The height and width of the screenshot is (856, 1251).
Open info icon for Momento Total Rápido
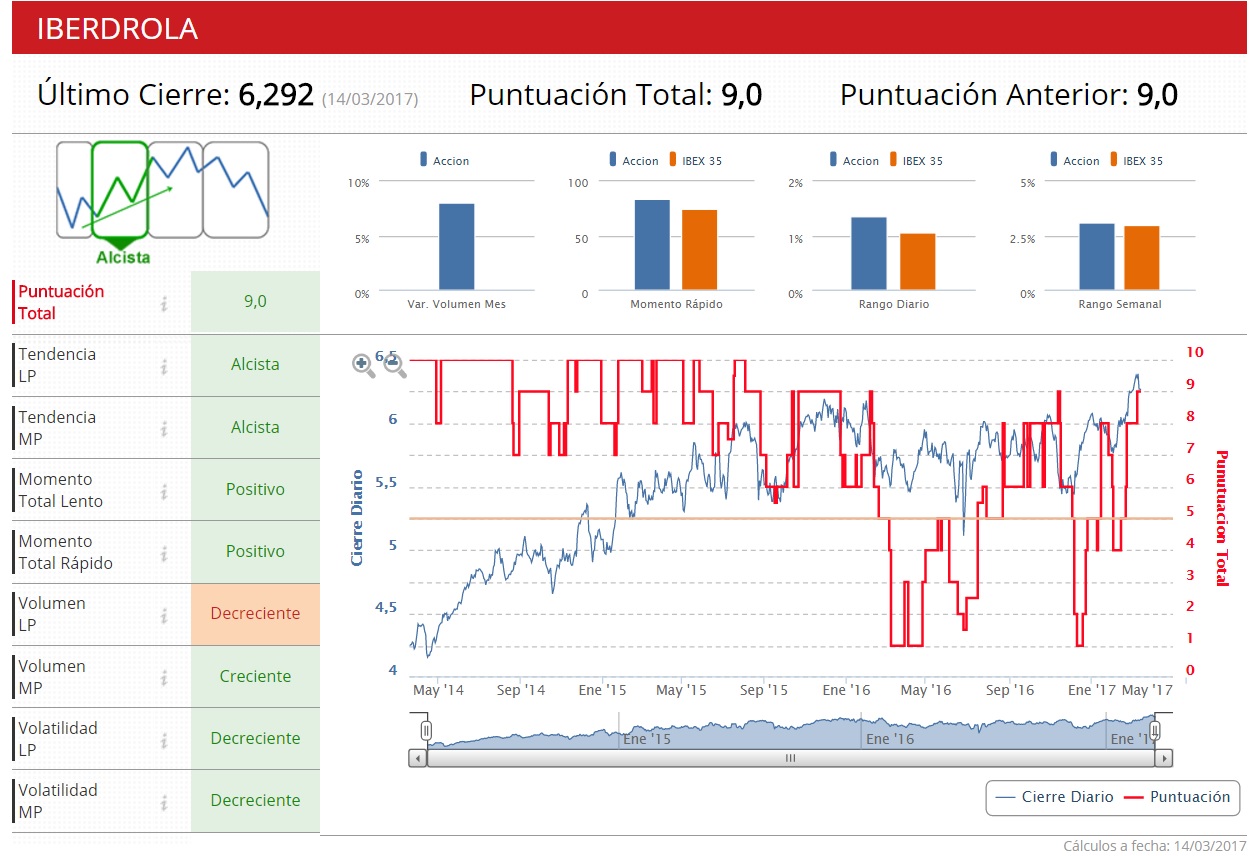point(163,552)
